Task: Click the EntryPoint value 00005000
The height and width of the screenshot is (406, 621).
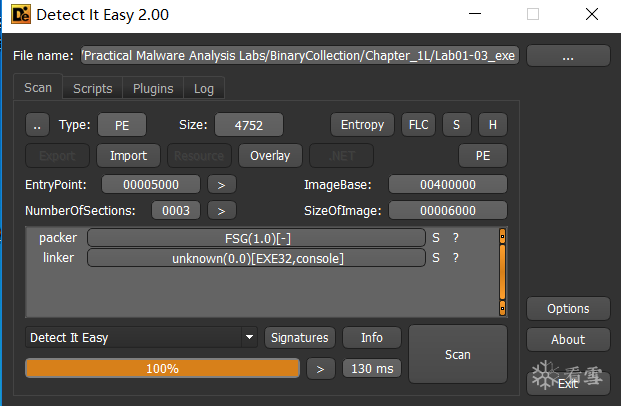Action: [x=151, y=185]
